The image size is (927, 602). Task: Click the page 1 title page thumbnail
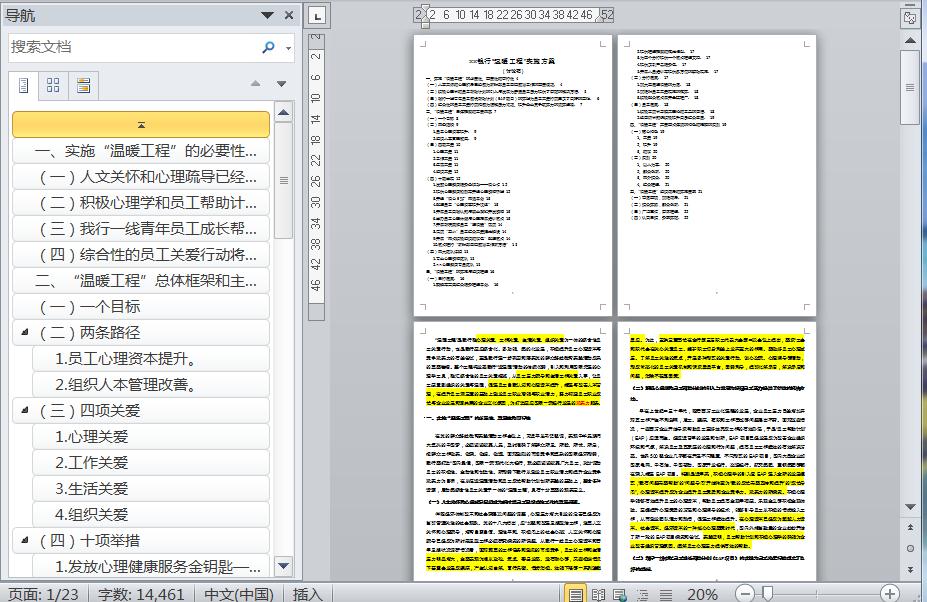click(513, 176)
